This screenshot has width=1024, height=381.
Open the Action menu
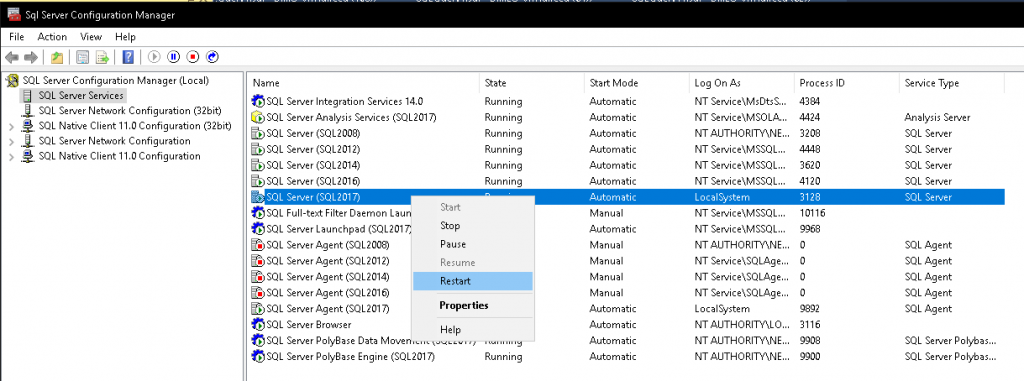click(52, 37)
